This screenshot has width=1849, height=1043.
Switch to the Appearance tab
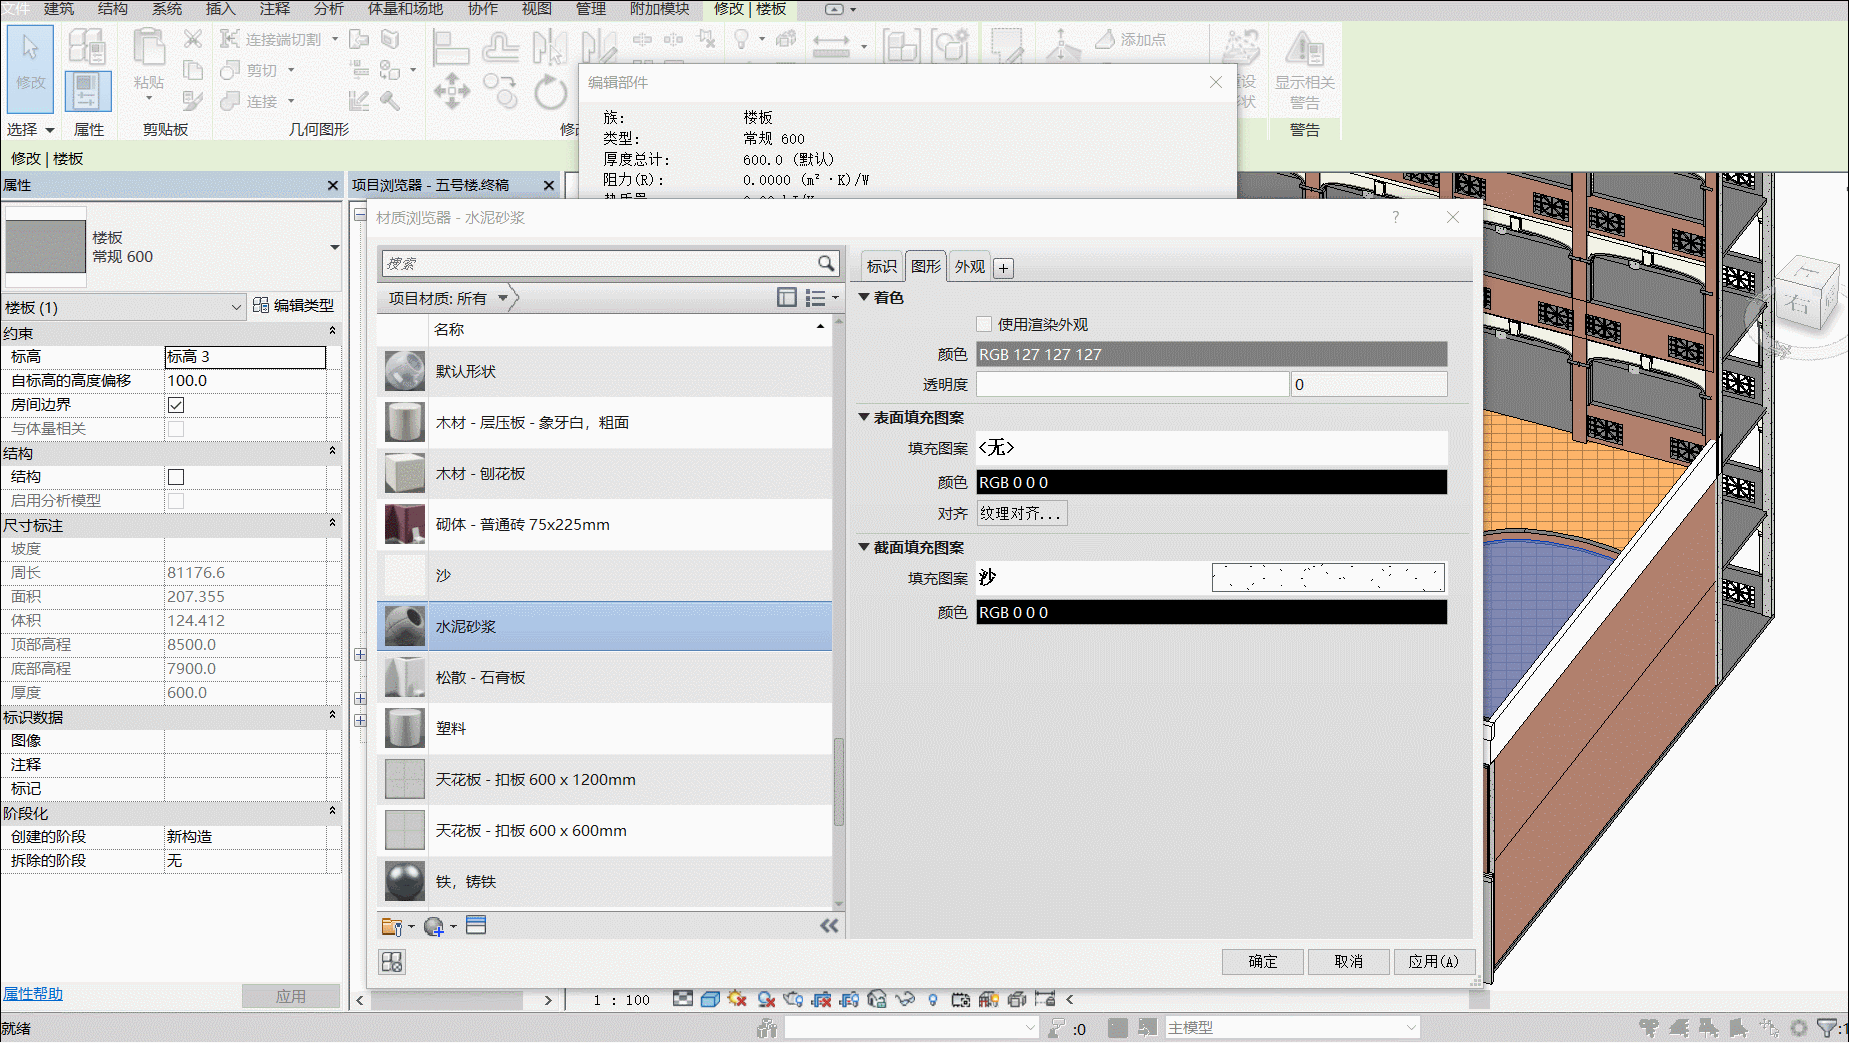coord(970,267)
